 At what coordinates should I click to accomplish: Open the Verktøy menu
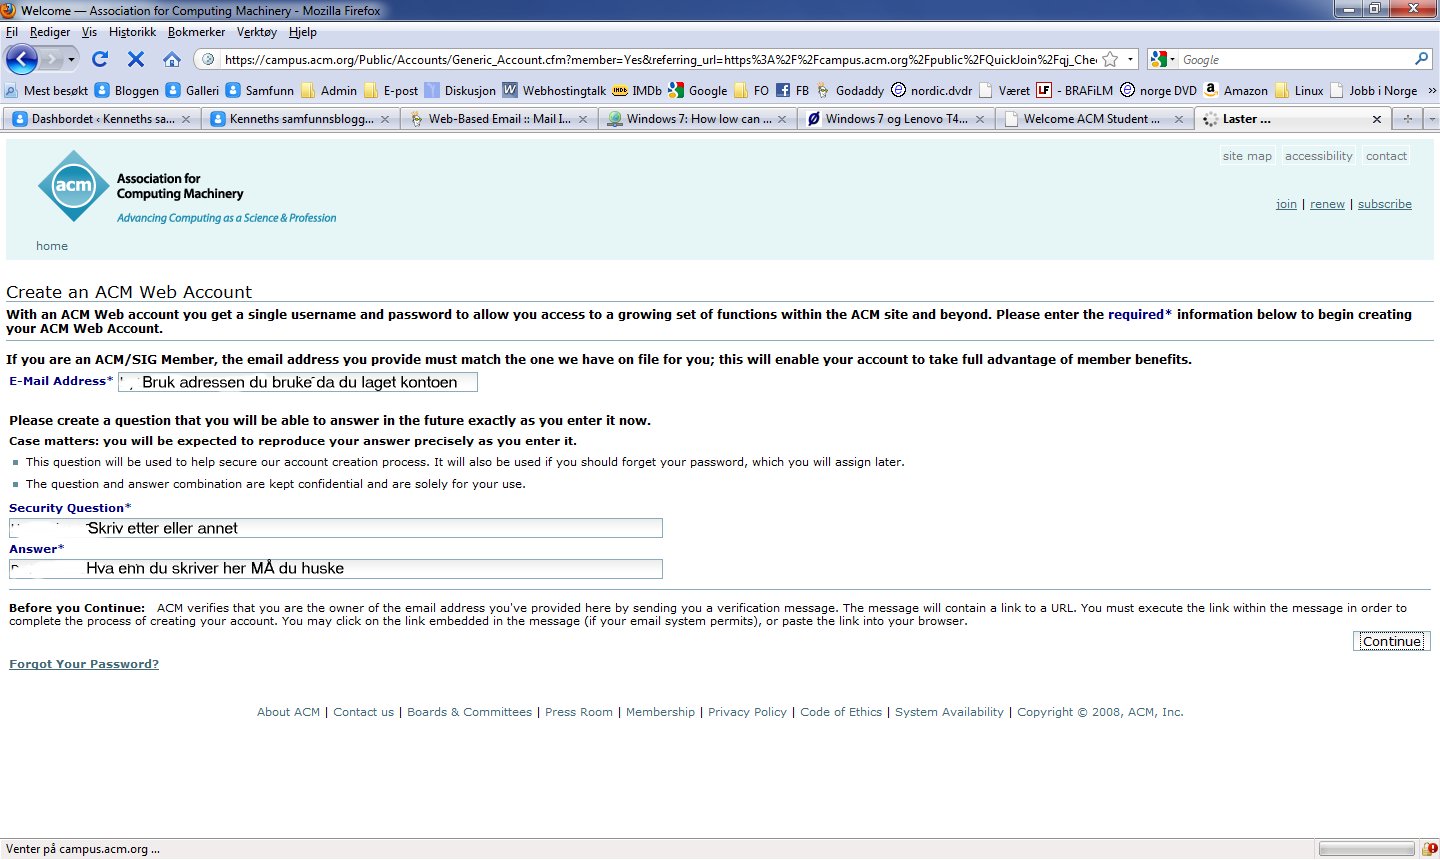(x=257, y=32)
